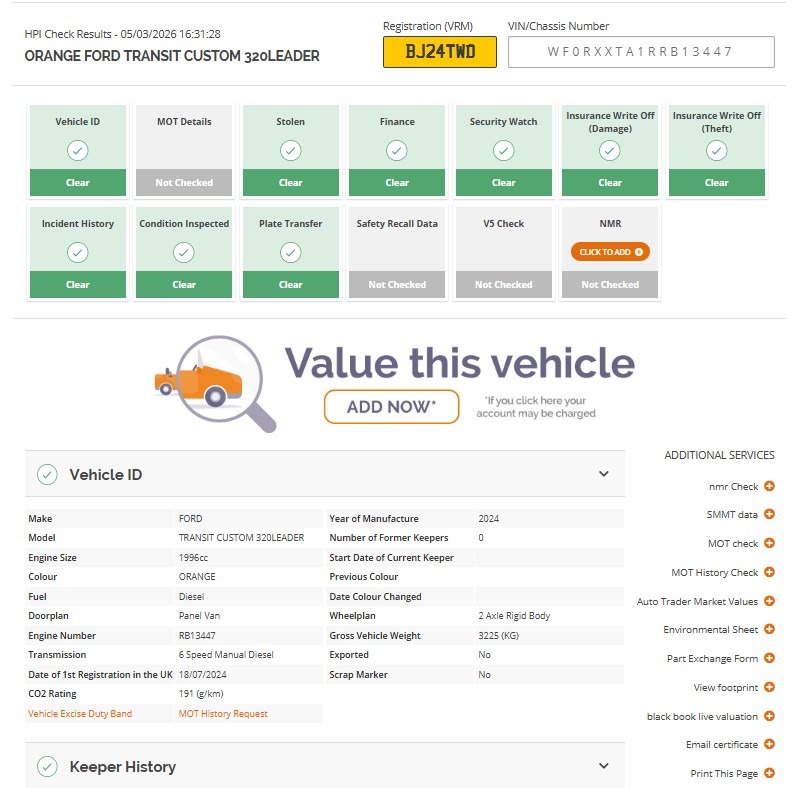The image size is (801, 788).
Task: Open the Vehicle Excise Duty Band link
Action: (80, 713)
